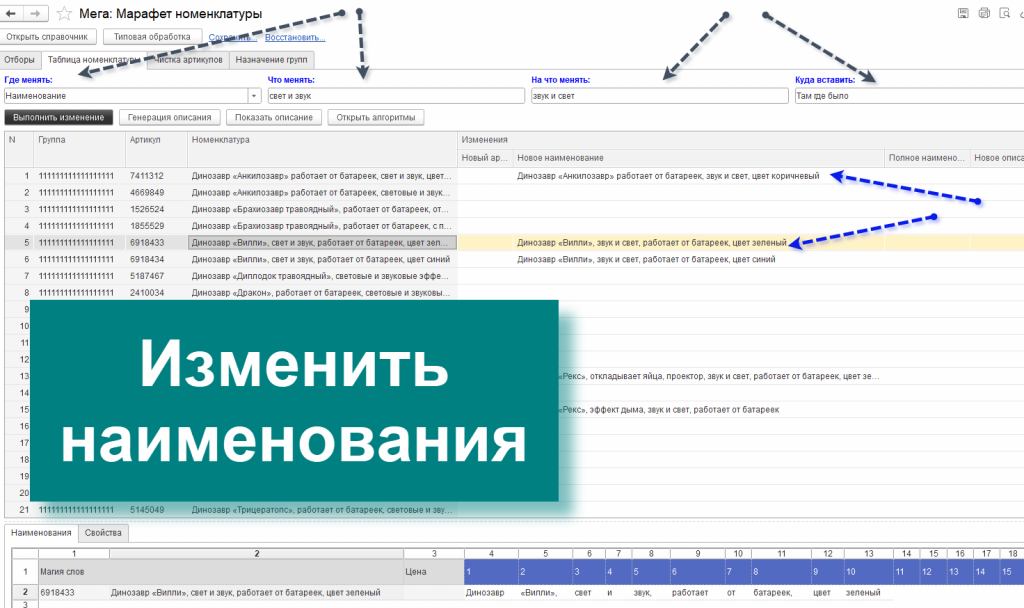Click the Полное наимено... column header
Viewport: 1024px width, 608px height.
(927, 158)
